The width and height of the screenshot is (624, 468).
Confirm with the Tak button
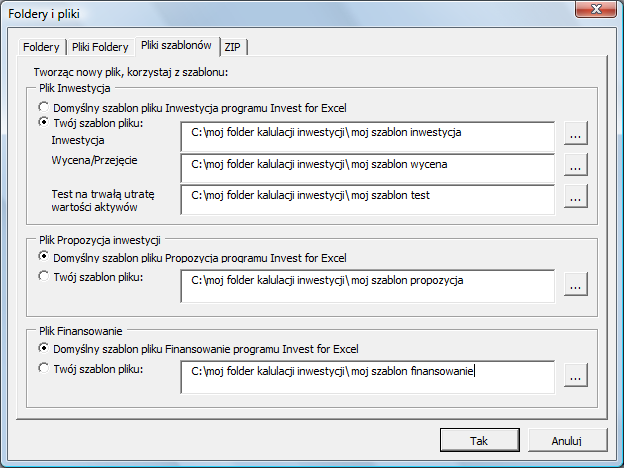tap(480, 440)
